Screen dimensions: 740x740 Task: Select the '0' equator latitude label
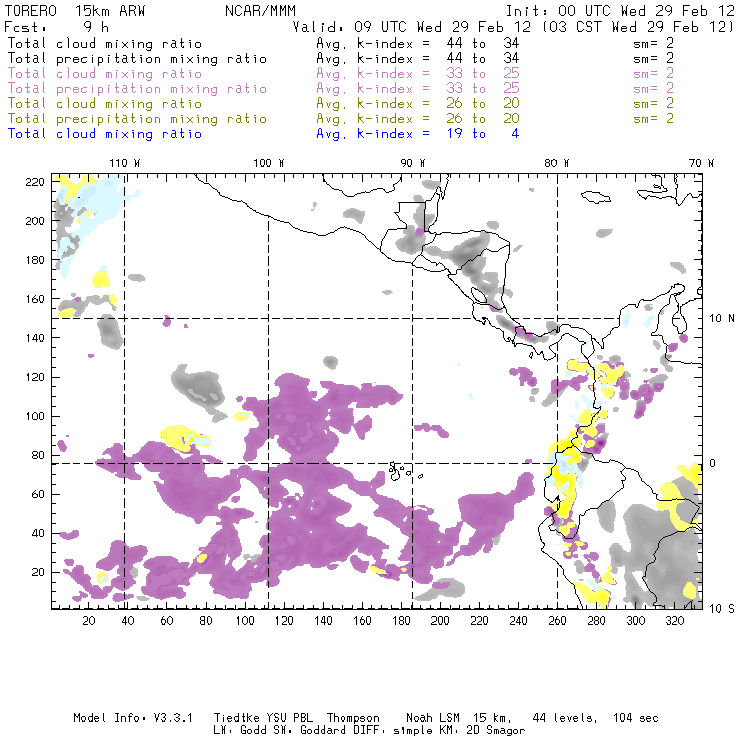pyautogui.click(x=713, y=463)
